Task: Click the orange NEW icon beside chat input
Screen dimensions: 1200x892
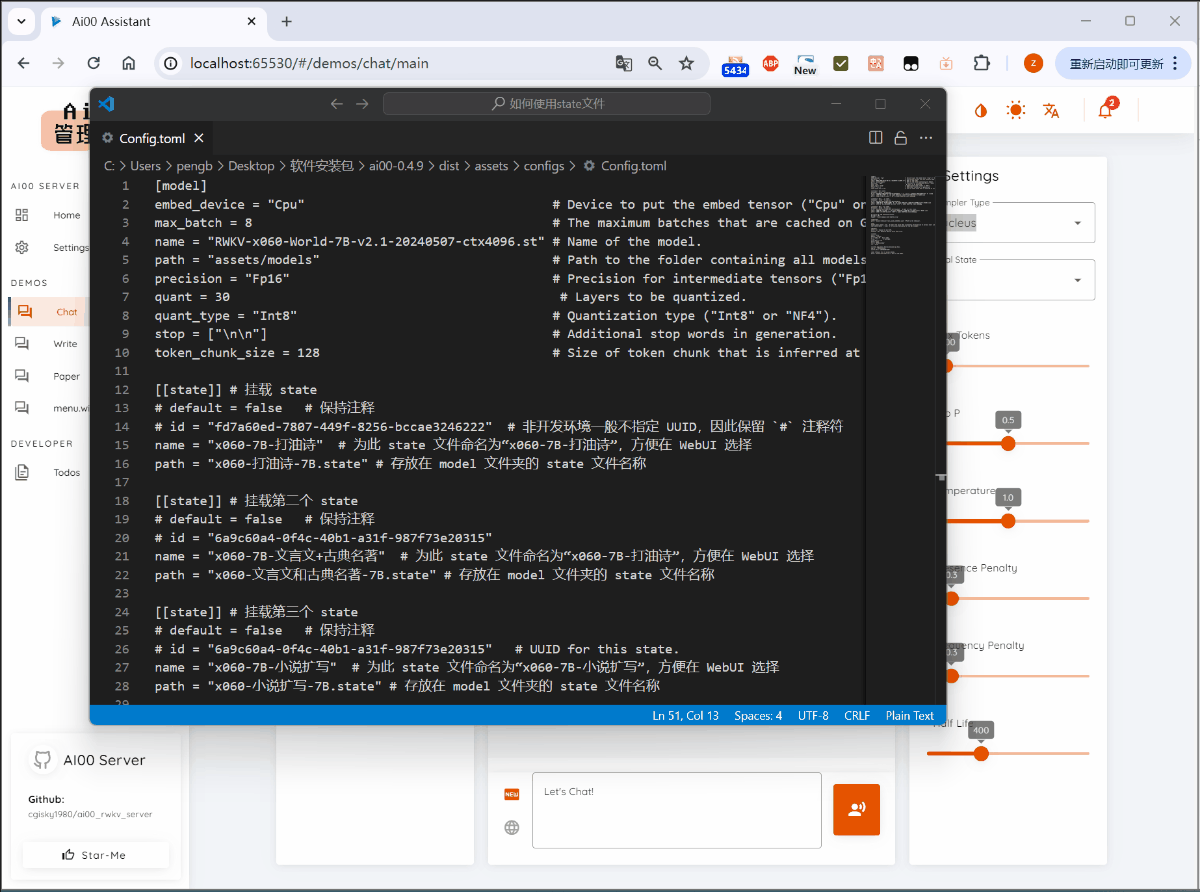Action: [512, 793]
